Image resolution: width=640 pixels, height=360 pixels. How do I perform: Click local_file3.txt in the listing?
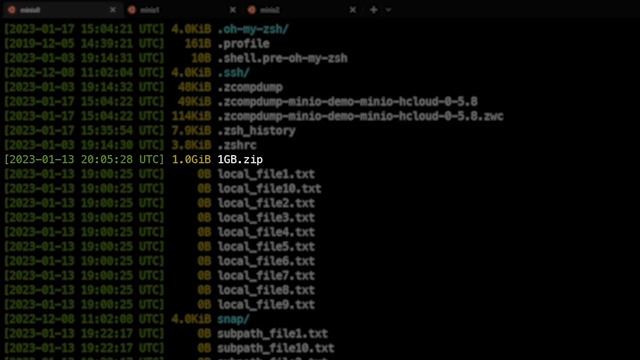(x=266, y=218)
